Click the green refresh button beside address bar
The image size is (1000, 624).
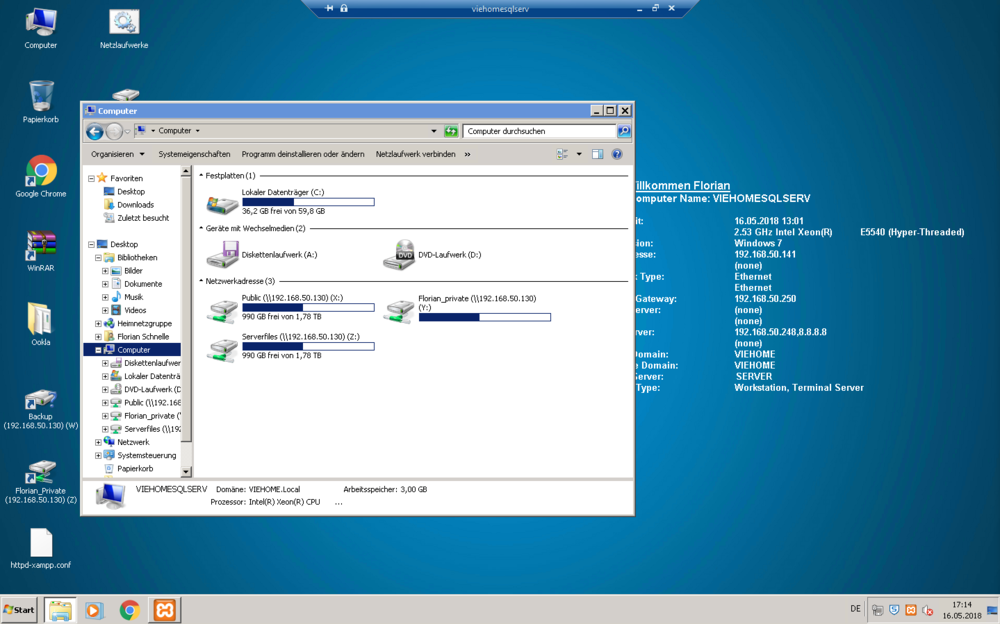(451, 131)
